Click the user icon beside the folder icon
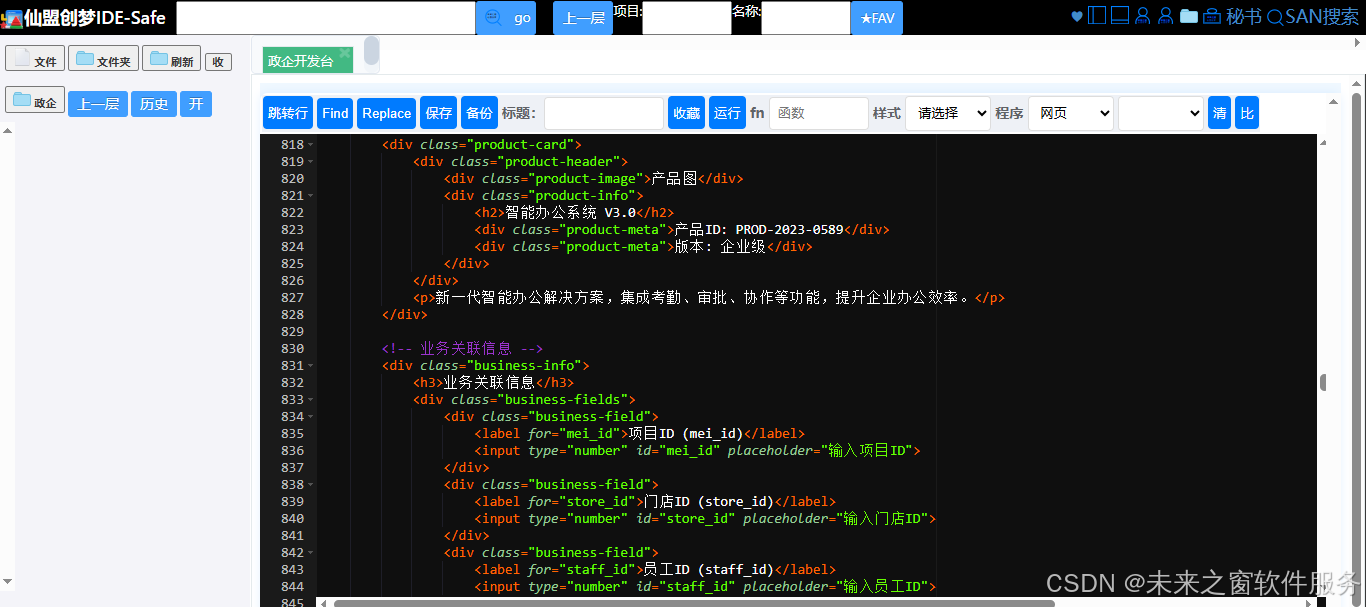 (x=1165, y=16)
